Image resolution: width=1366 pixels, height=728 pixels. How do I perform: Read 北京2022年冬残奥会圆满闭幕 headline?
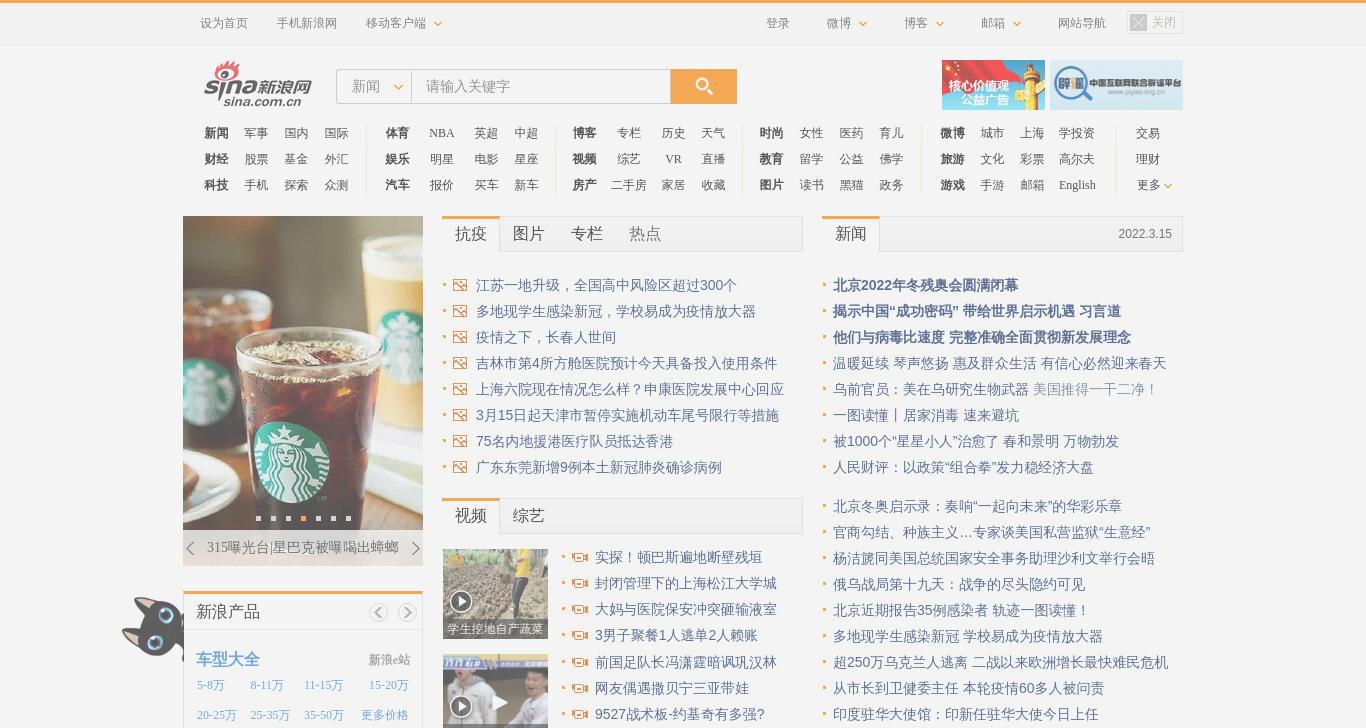925,285
